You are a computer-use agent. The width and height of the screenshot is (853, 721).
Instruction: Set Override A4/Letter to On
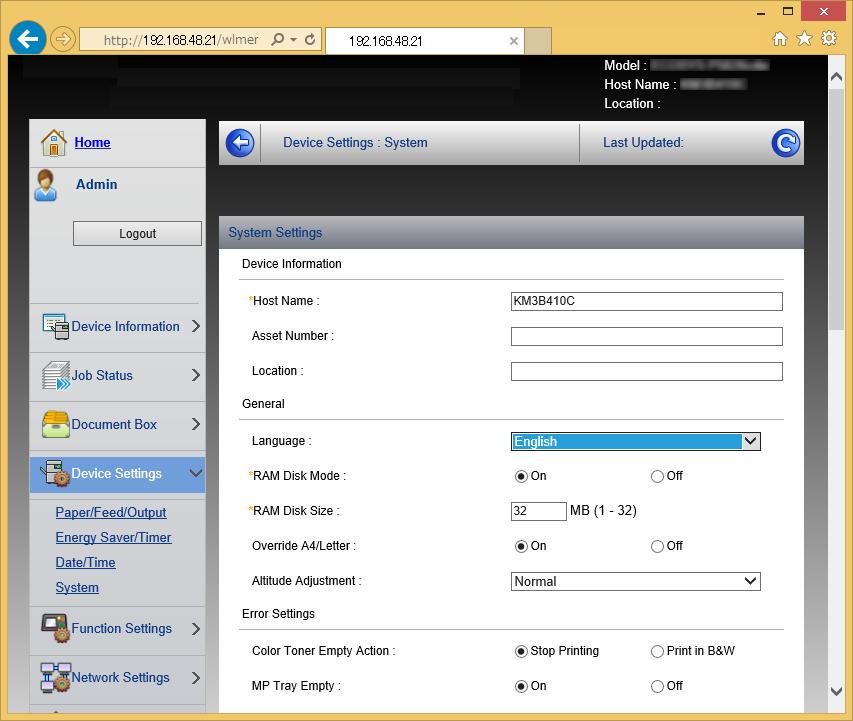521,546
